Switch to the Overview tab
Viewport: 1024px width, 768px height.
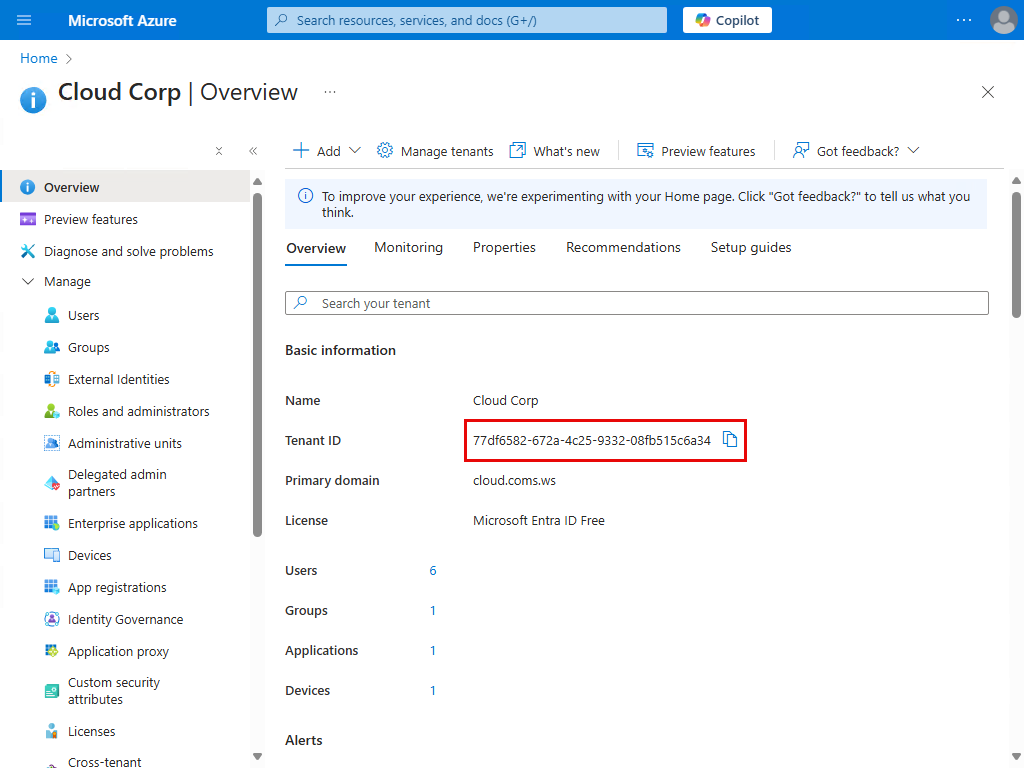click(316, 248)
